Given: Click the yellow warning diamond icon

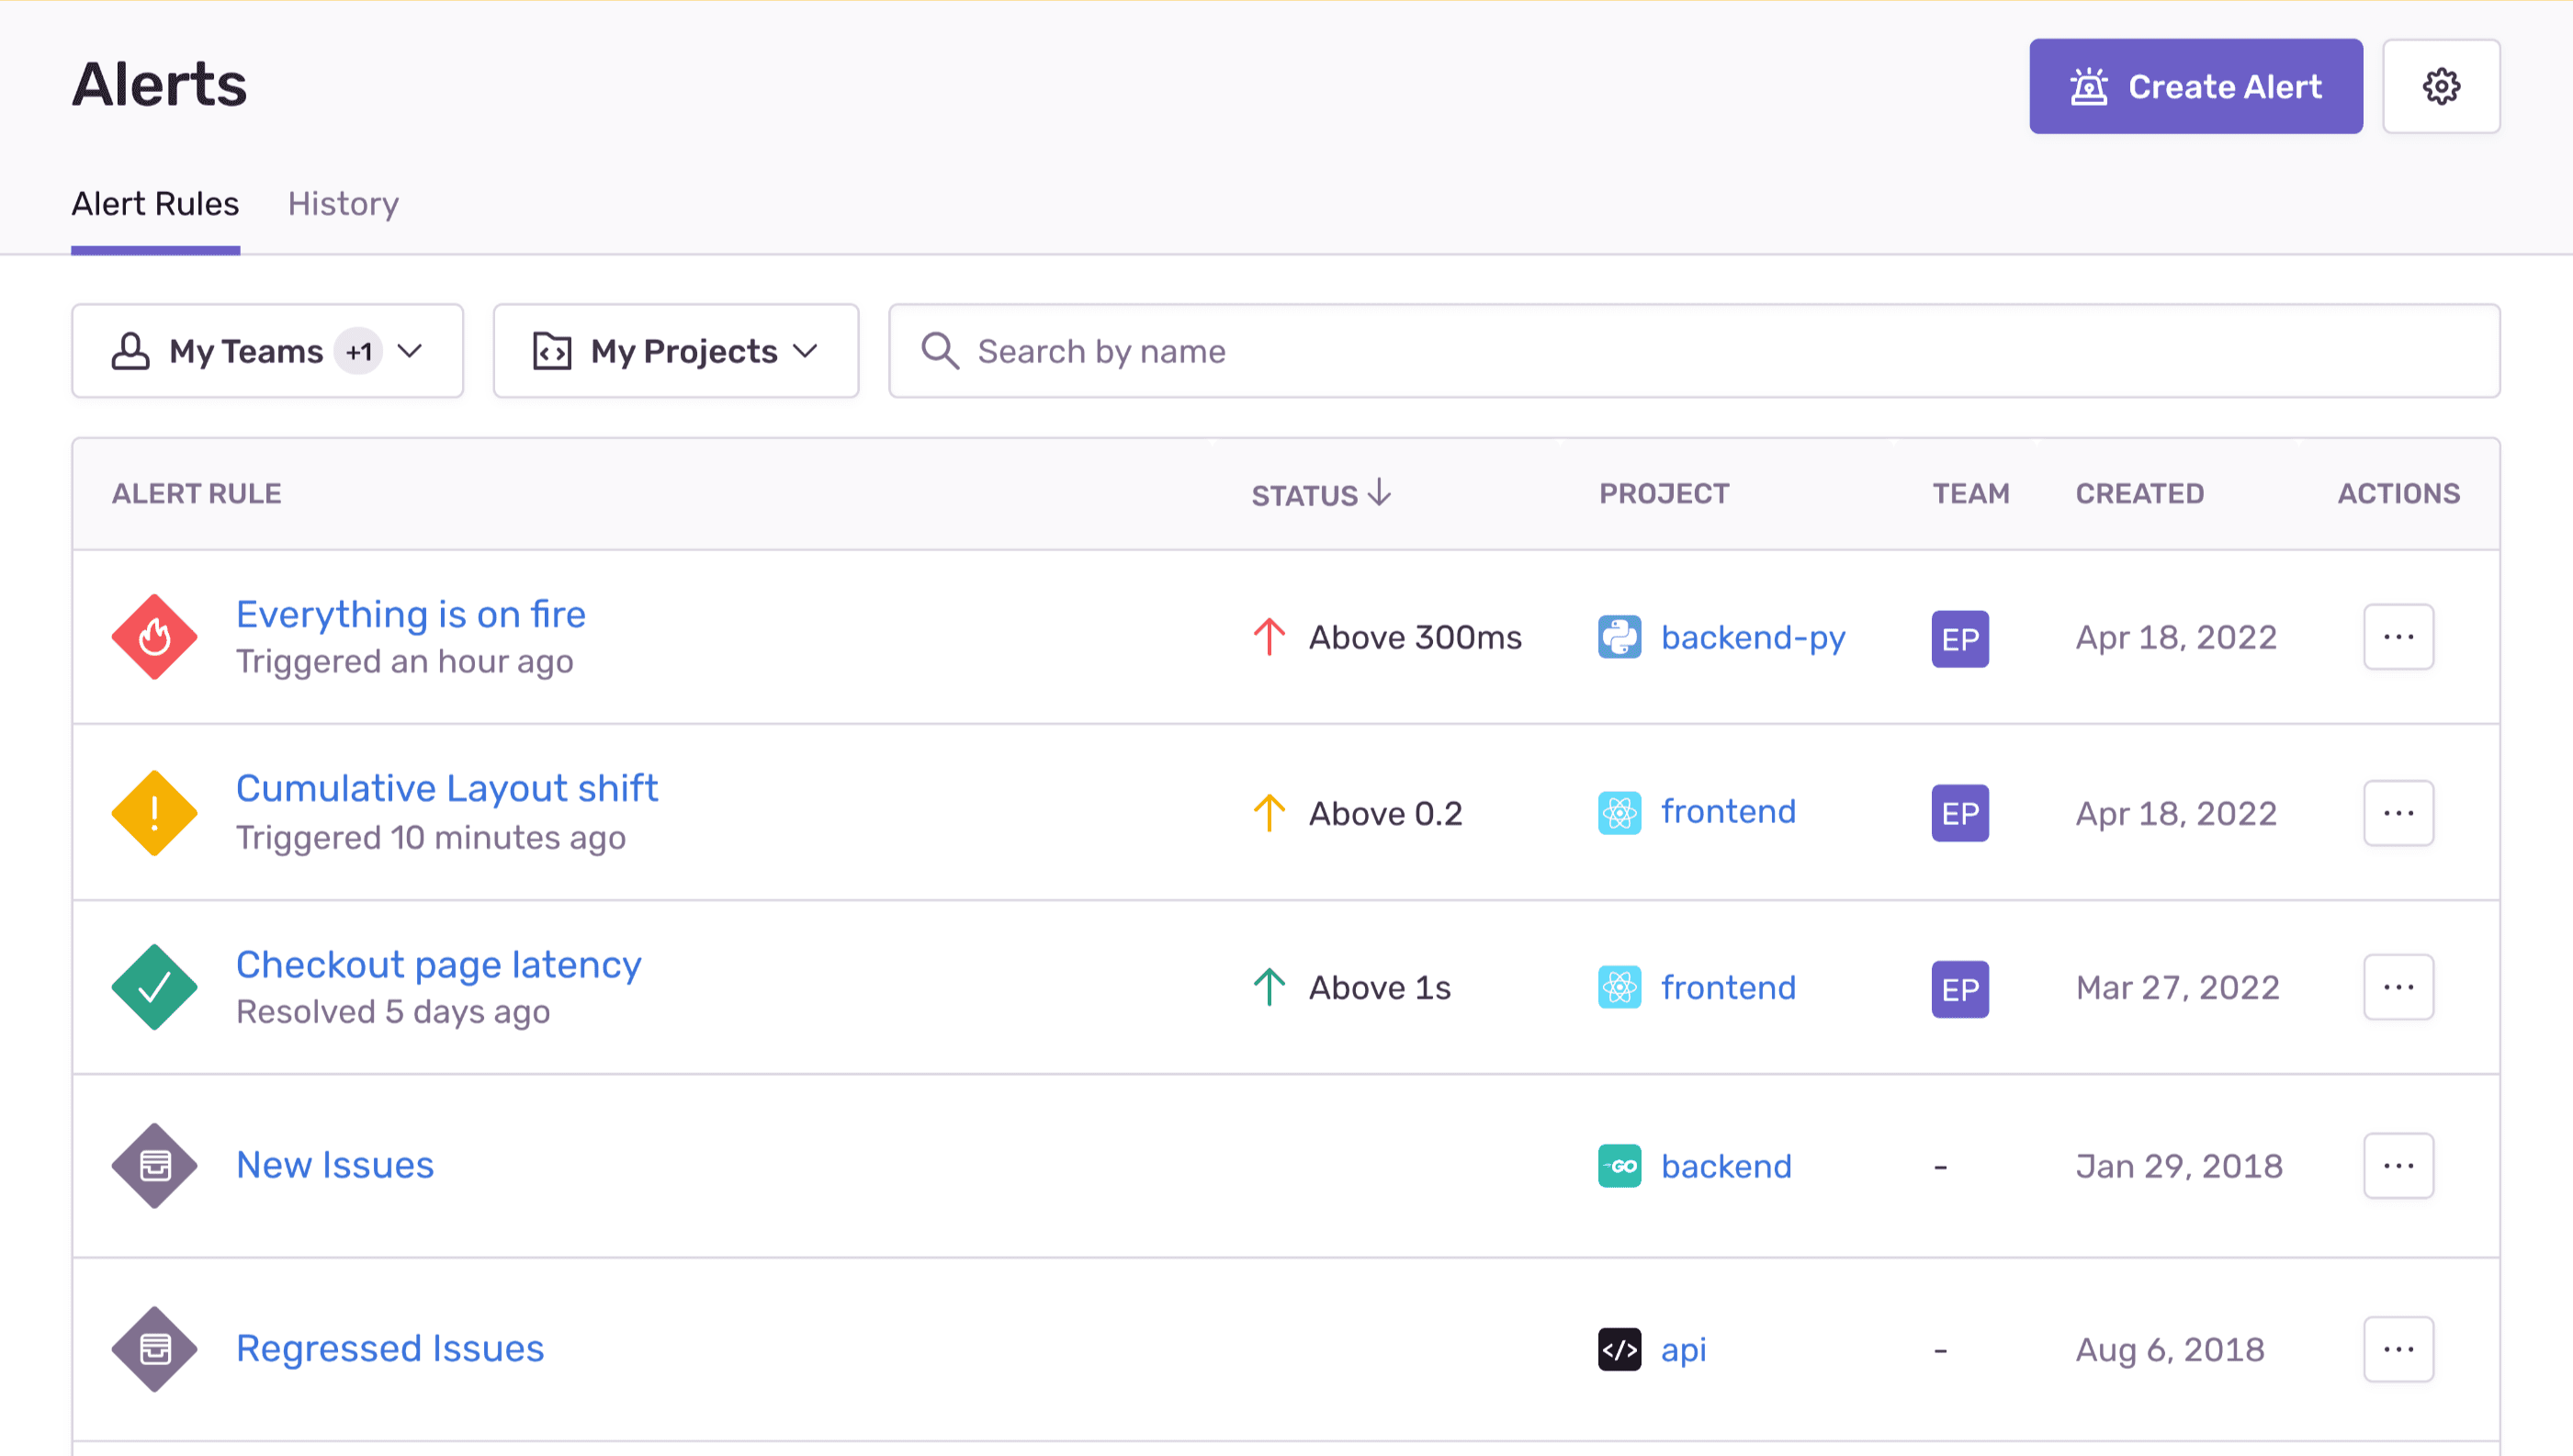Looking at the screenshot, I should (154, 813).
